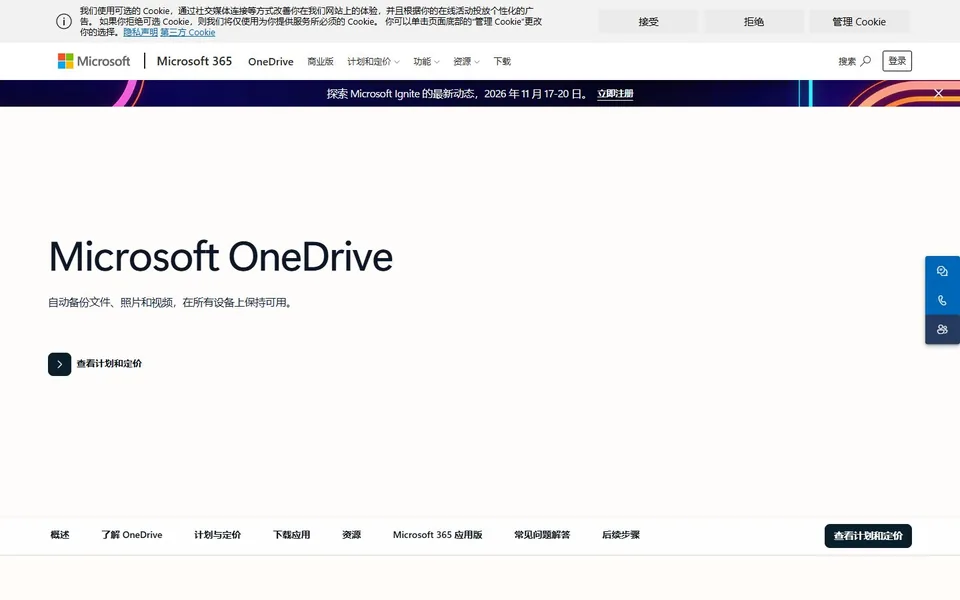Click dark 查看计划和定价 button in sub-navigation
960x600 pixels.
point(868,536)
